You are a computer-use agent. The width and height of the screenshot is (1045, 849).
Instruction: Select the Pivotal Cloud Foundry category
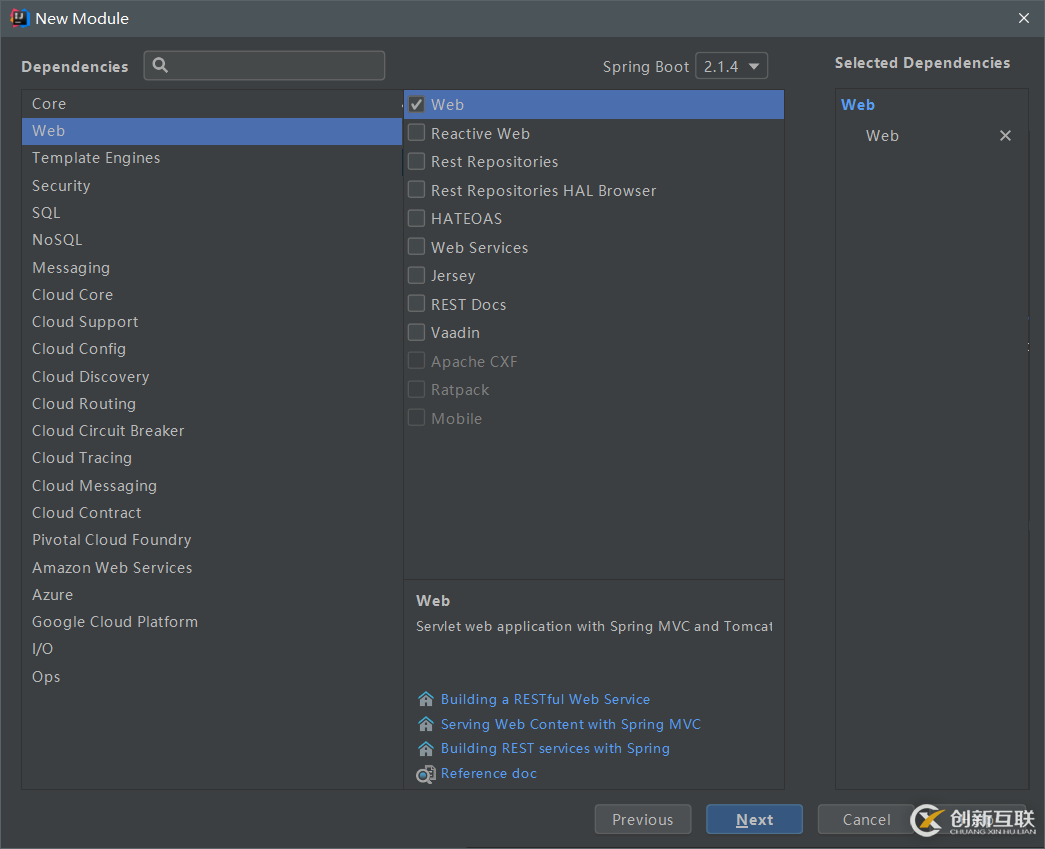[212, 540]
